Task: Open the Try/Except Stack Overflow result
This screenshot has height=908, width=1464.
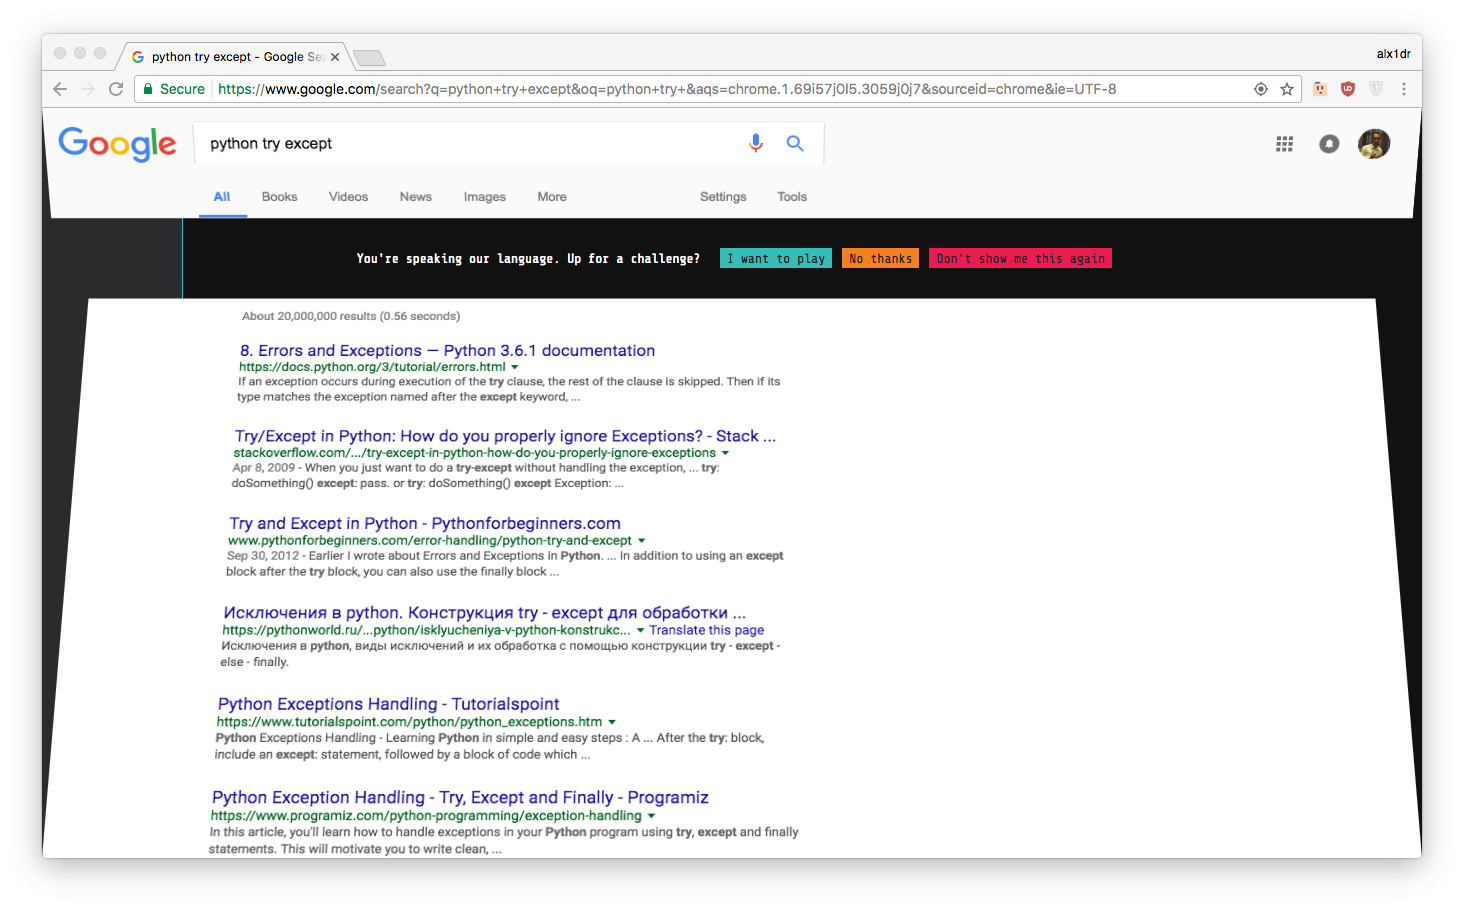Action: pos(505,436)
